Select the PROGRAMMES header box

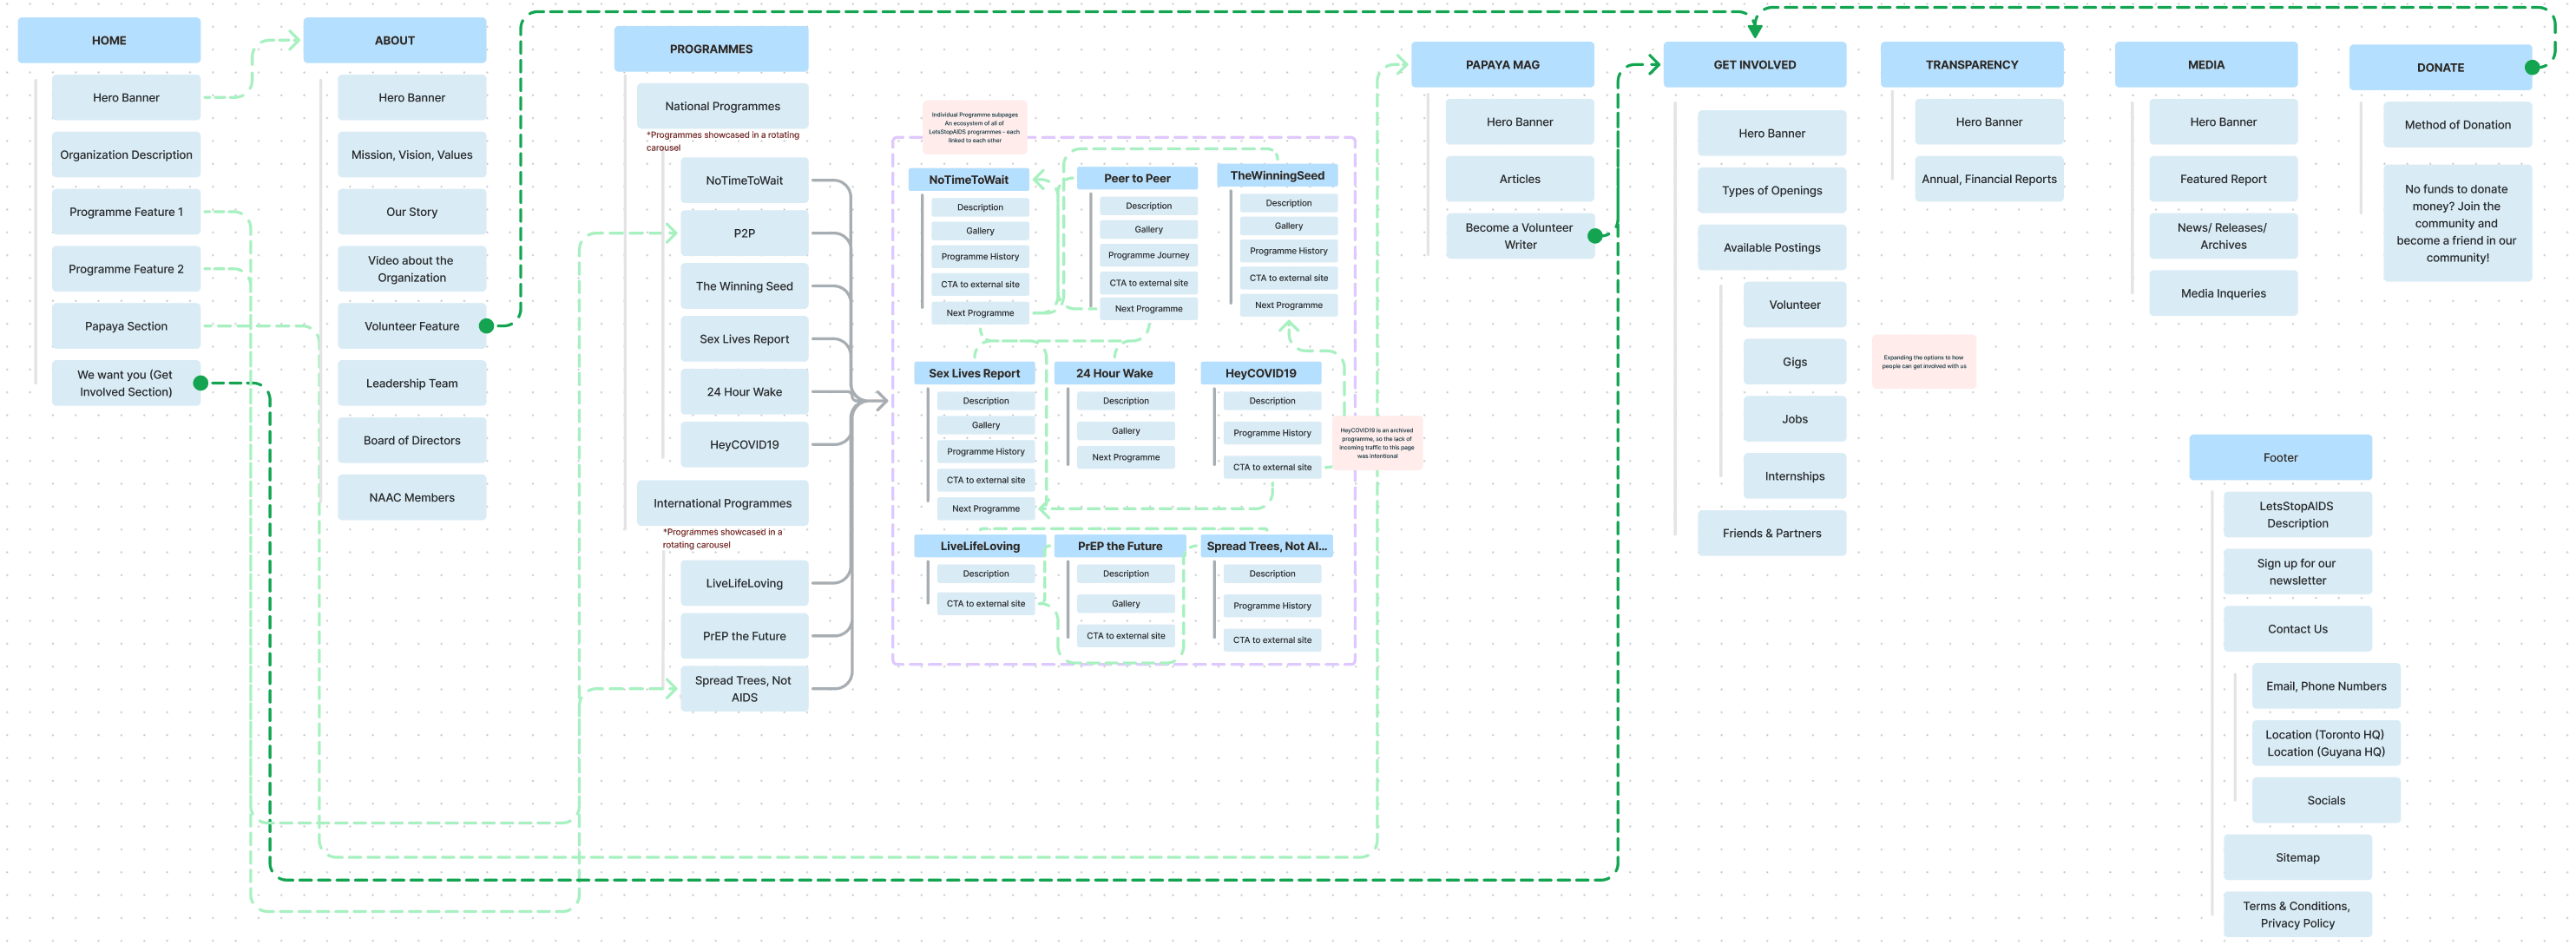click(711, 49)
